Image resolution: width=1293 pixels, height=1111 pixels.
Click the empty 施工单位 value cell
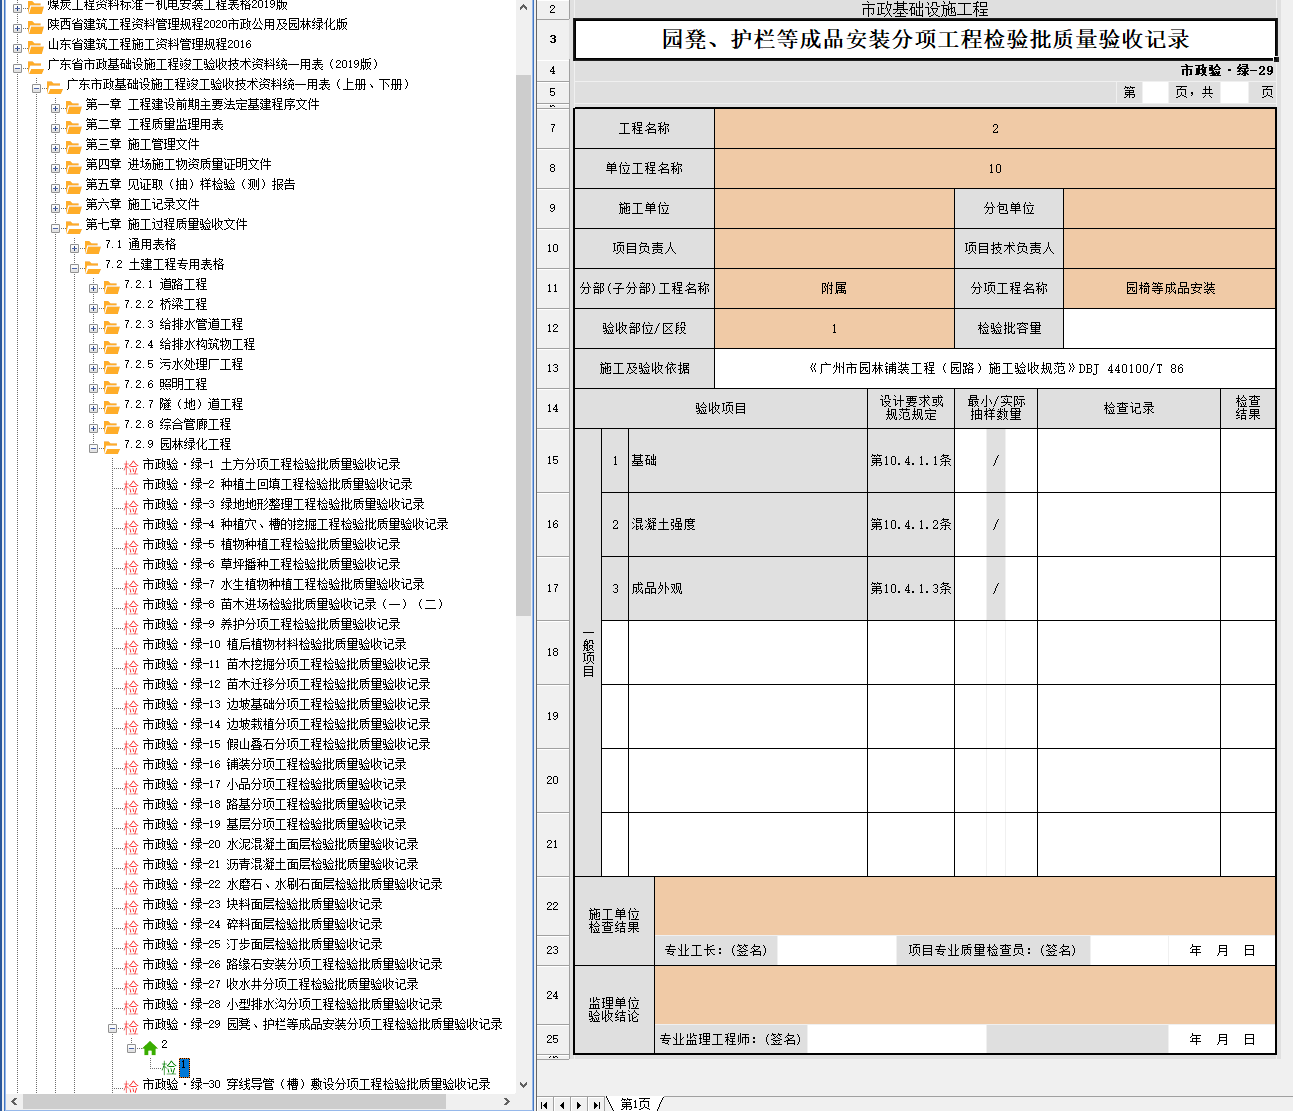click(835, 208)
